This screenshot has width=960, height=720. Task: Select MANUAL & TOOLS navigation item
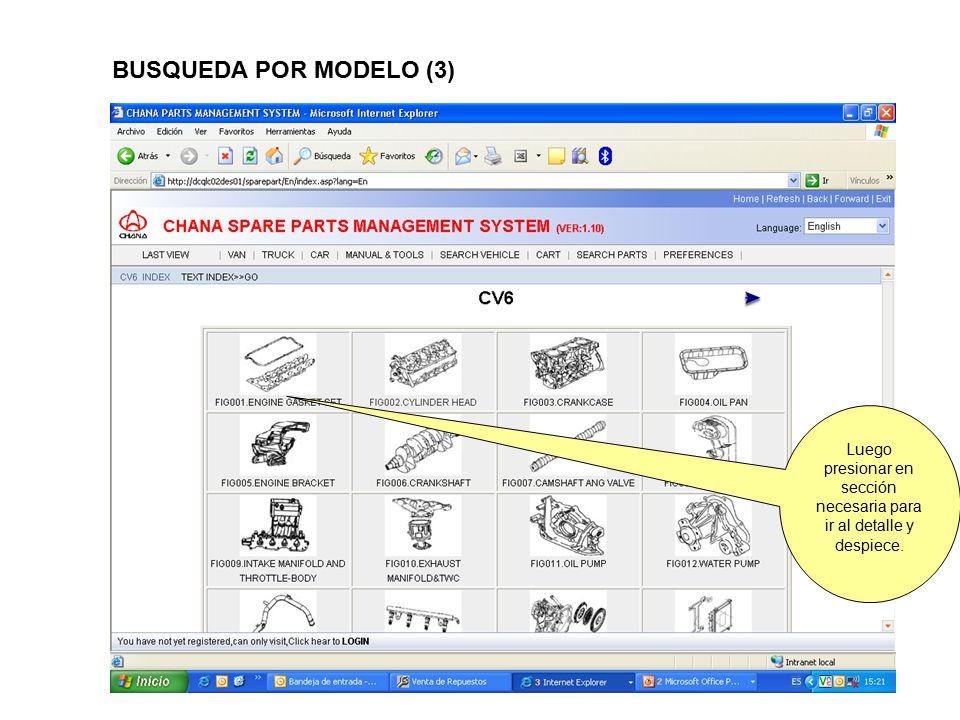click(x=384, y=255)
